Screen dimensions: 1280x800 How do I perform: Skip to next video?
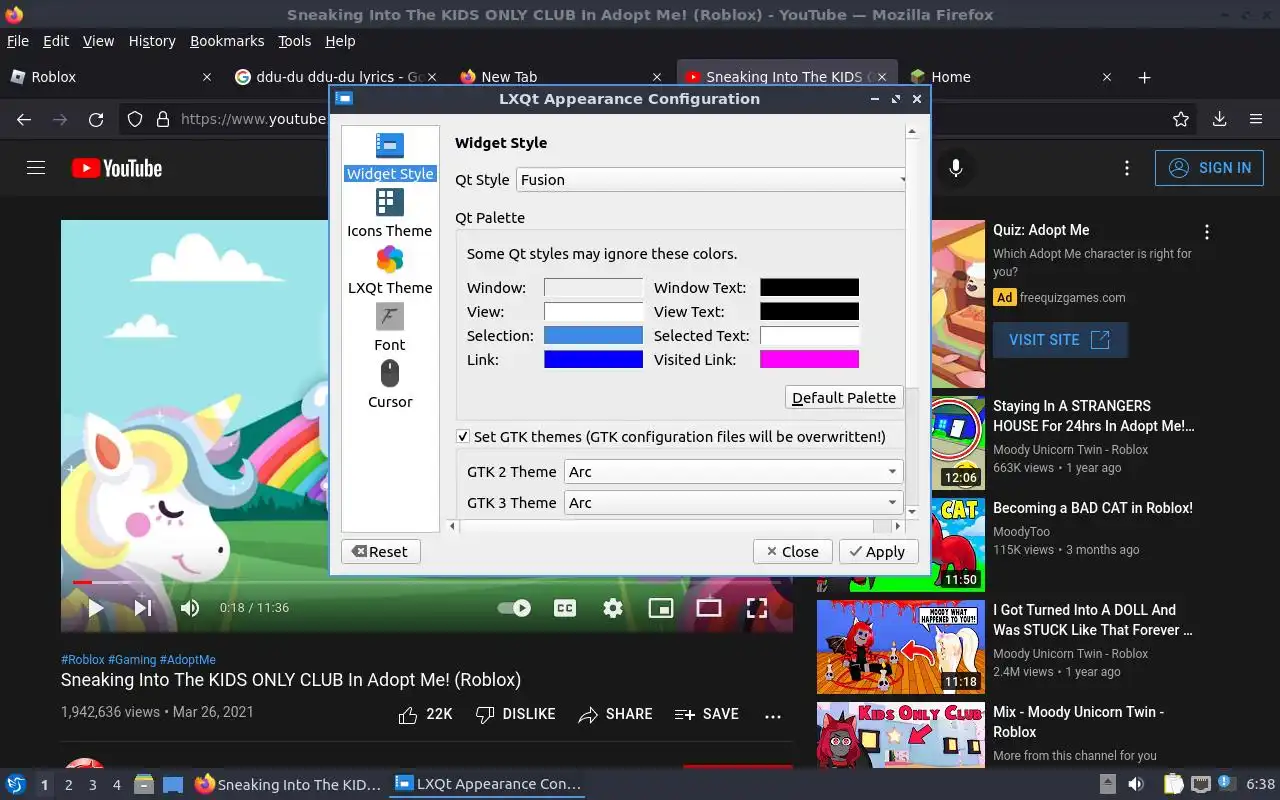tap(143, 608)
